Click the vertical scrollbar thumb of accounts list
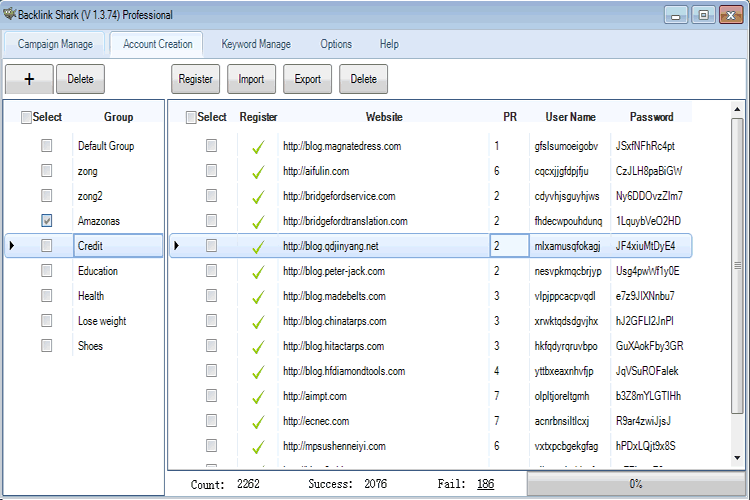 click(737, 266)
